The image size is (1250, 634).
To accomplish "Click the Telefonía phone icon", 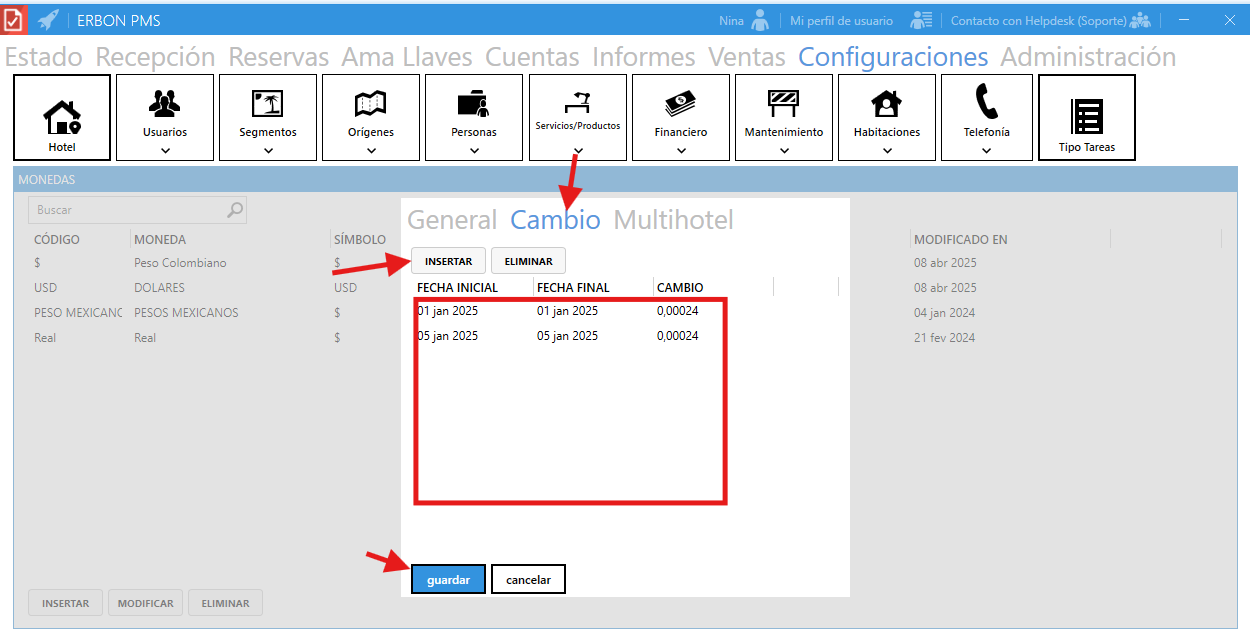I will point(986,102).
